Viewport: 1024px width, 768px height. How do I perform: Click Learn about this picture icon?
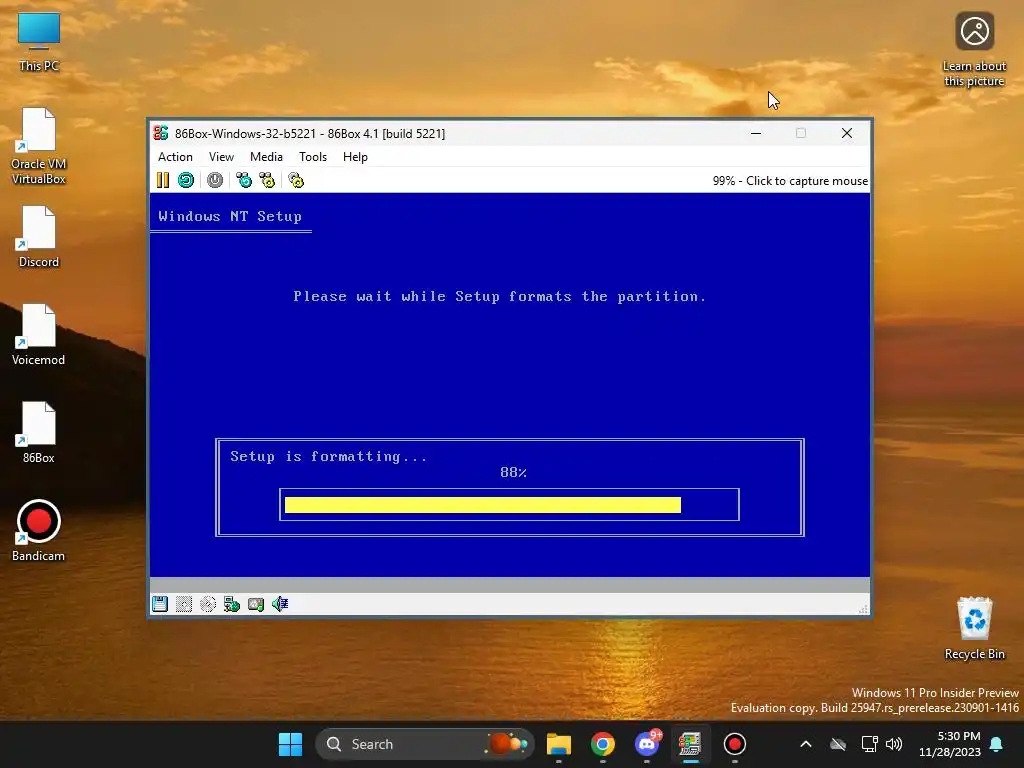click(974, 50)
